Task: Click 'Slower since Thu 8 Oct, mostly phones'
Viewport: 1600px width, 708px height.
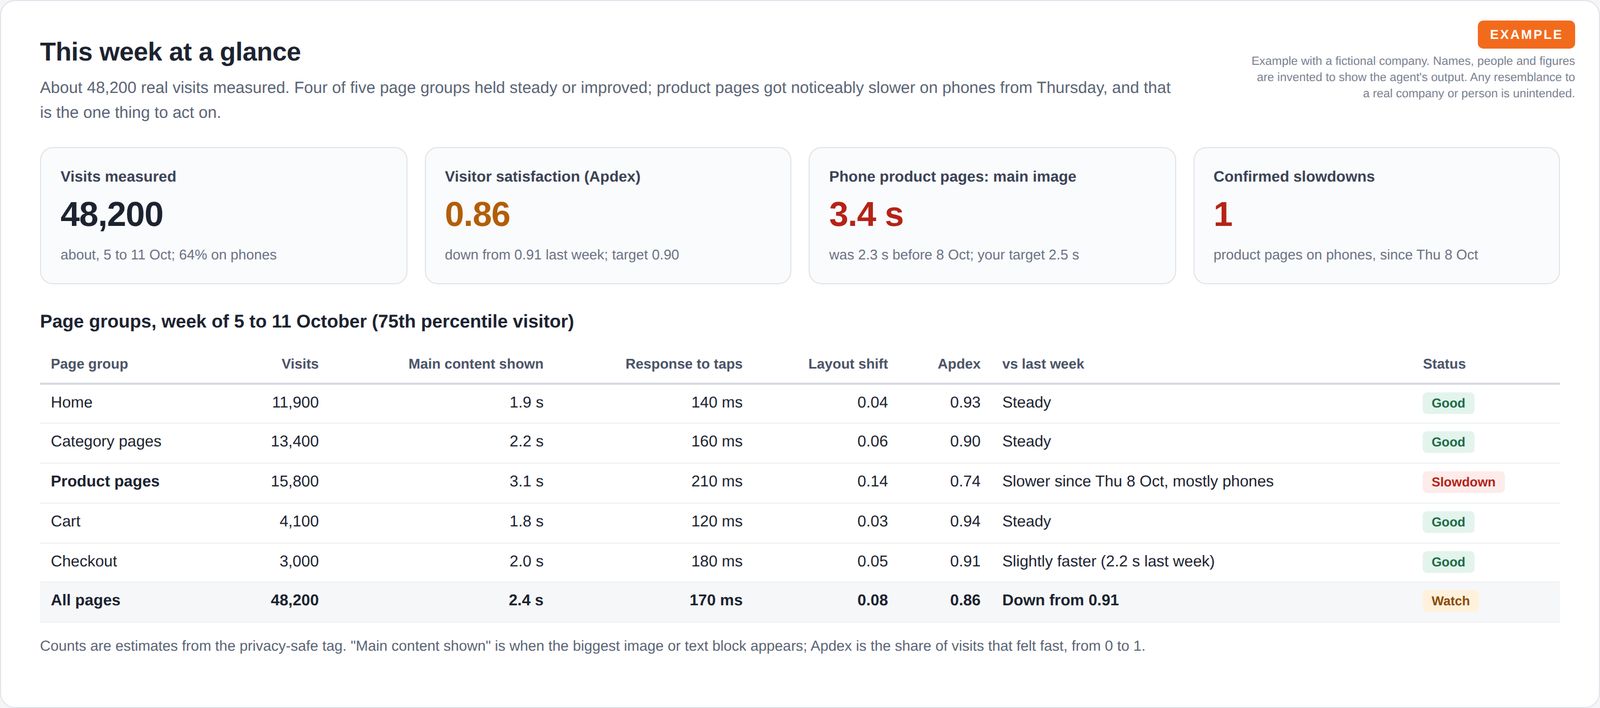Action: (x=1138, y=481)
